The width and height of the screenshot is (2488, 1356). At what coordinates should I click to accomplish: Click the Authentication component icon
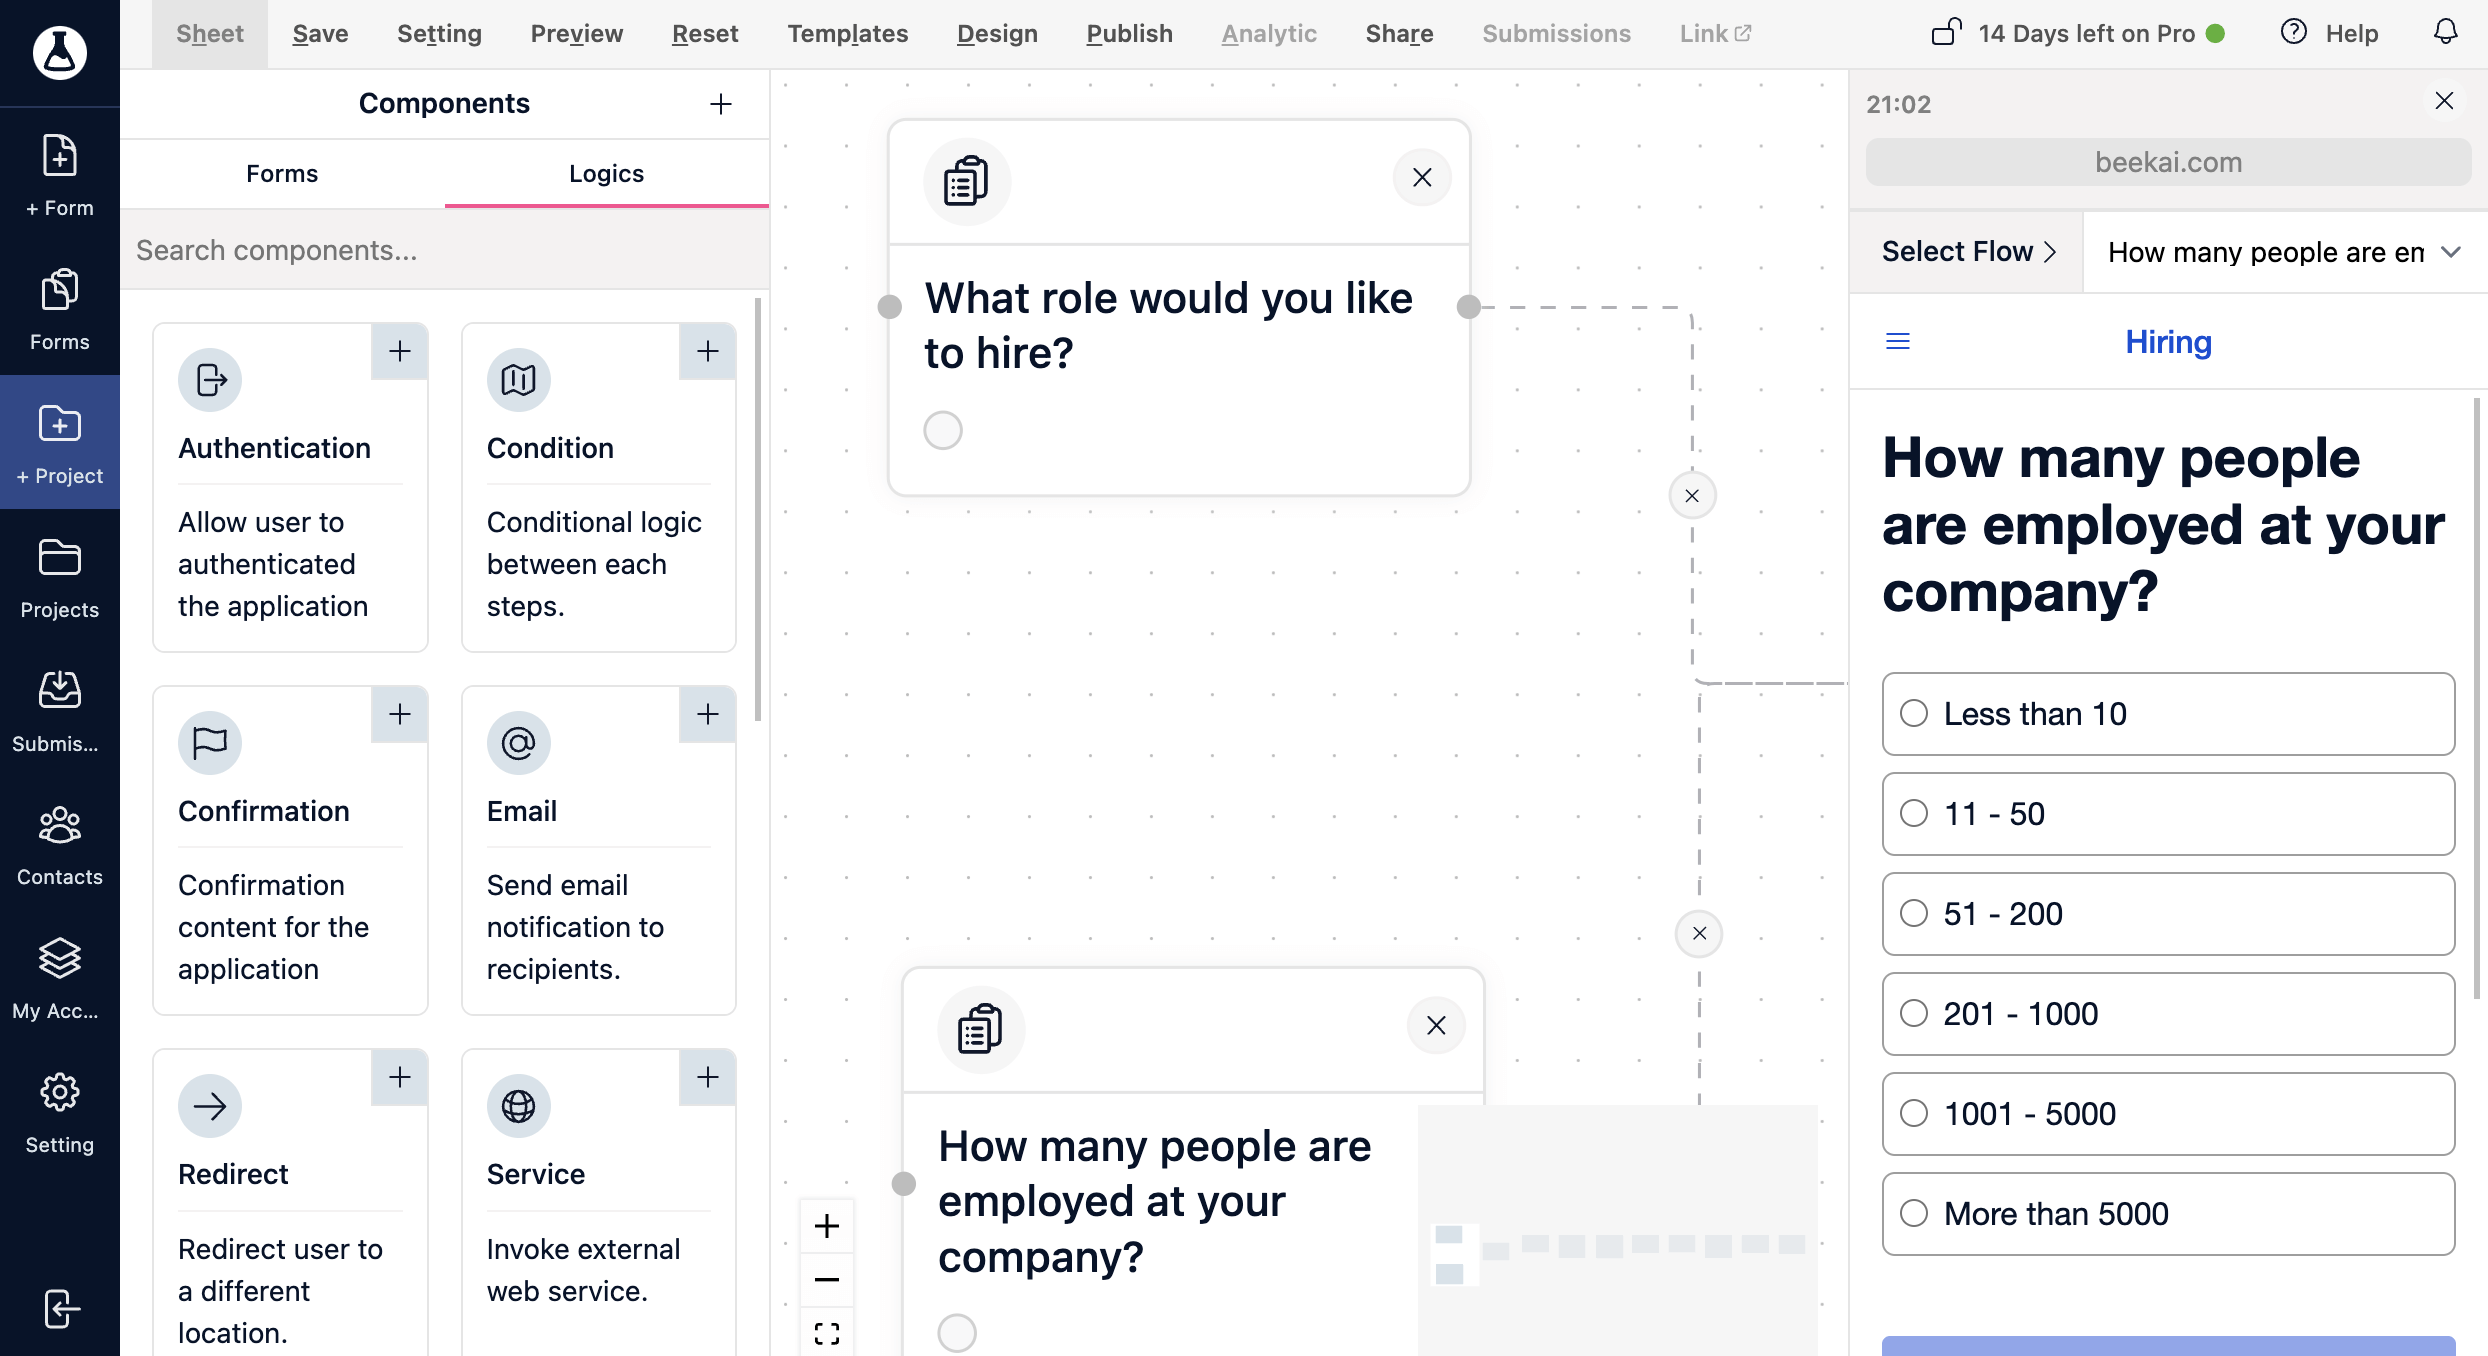coord(210,379)
